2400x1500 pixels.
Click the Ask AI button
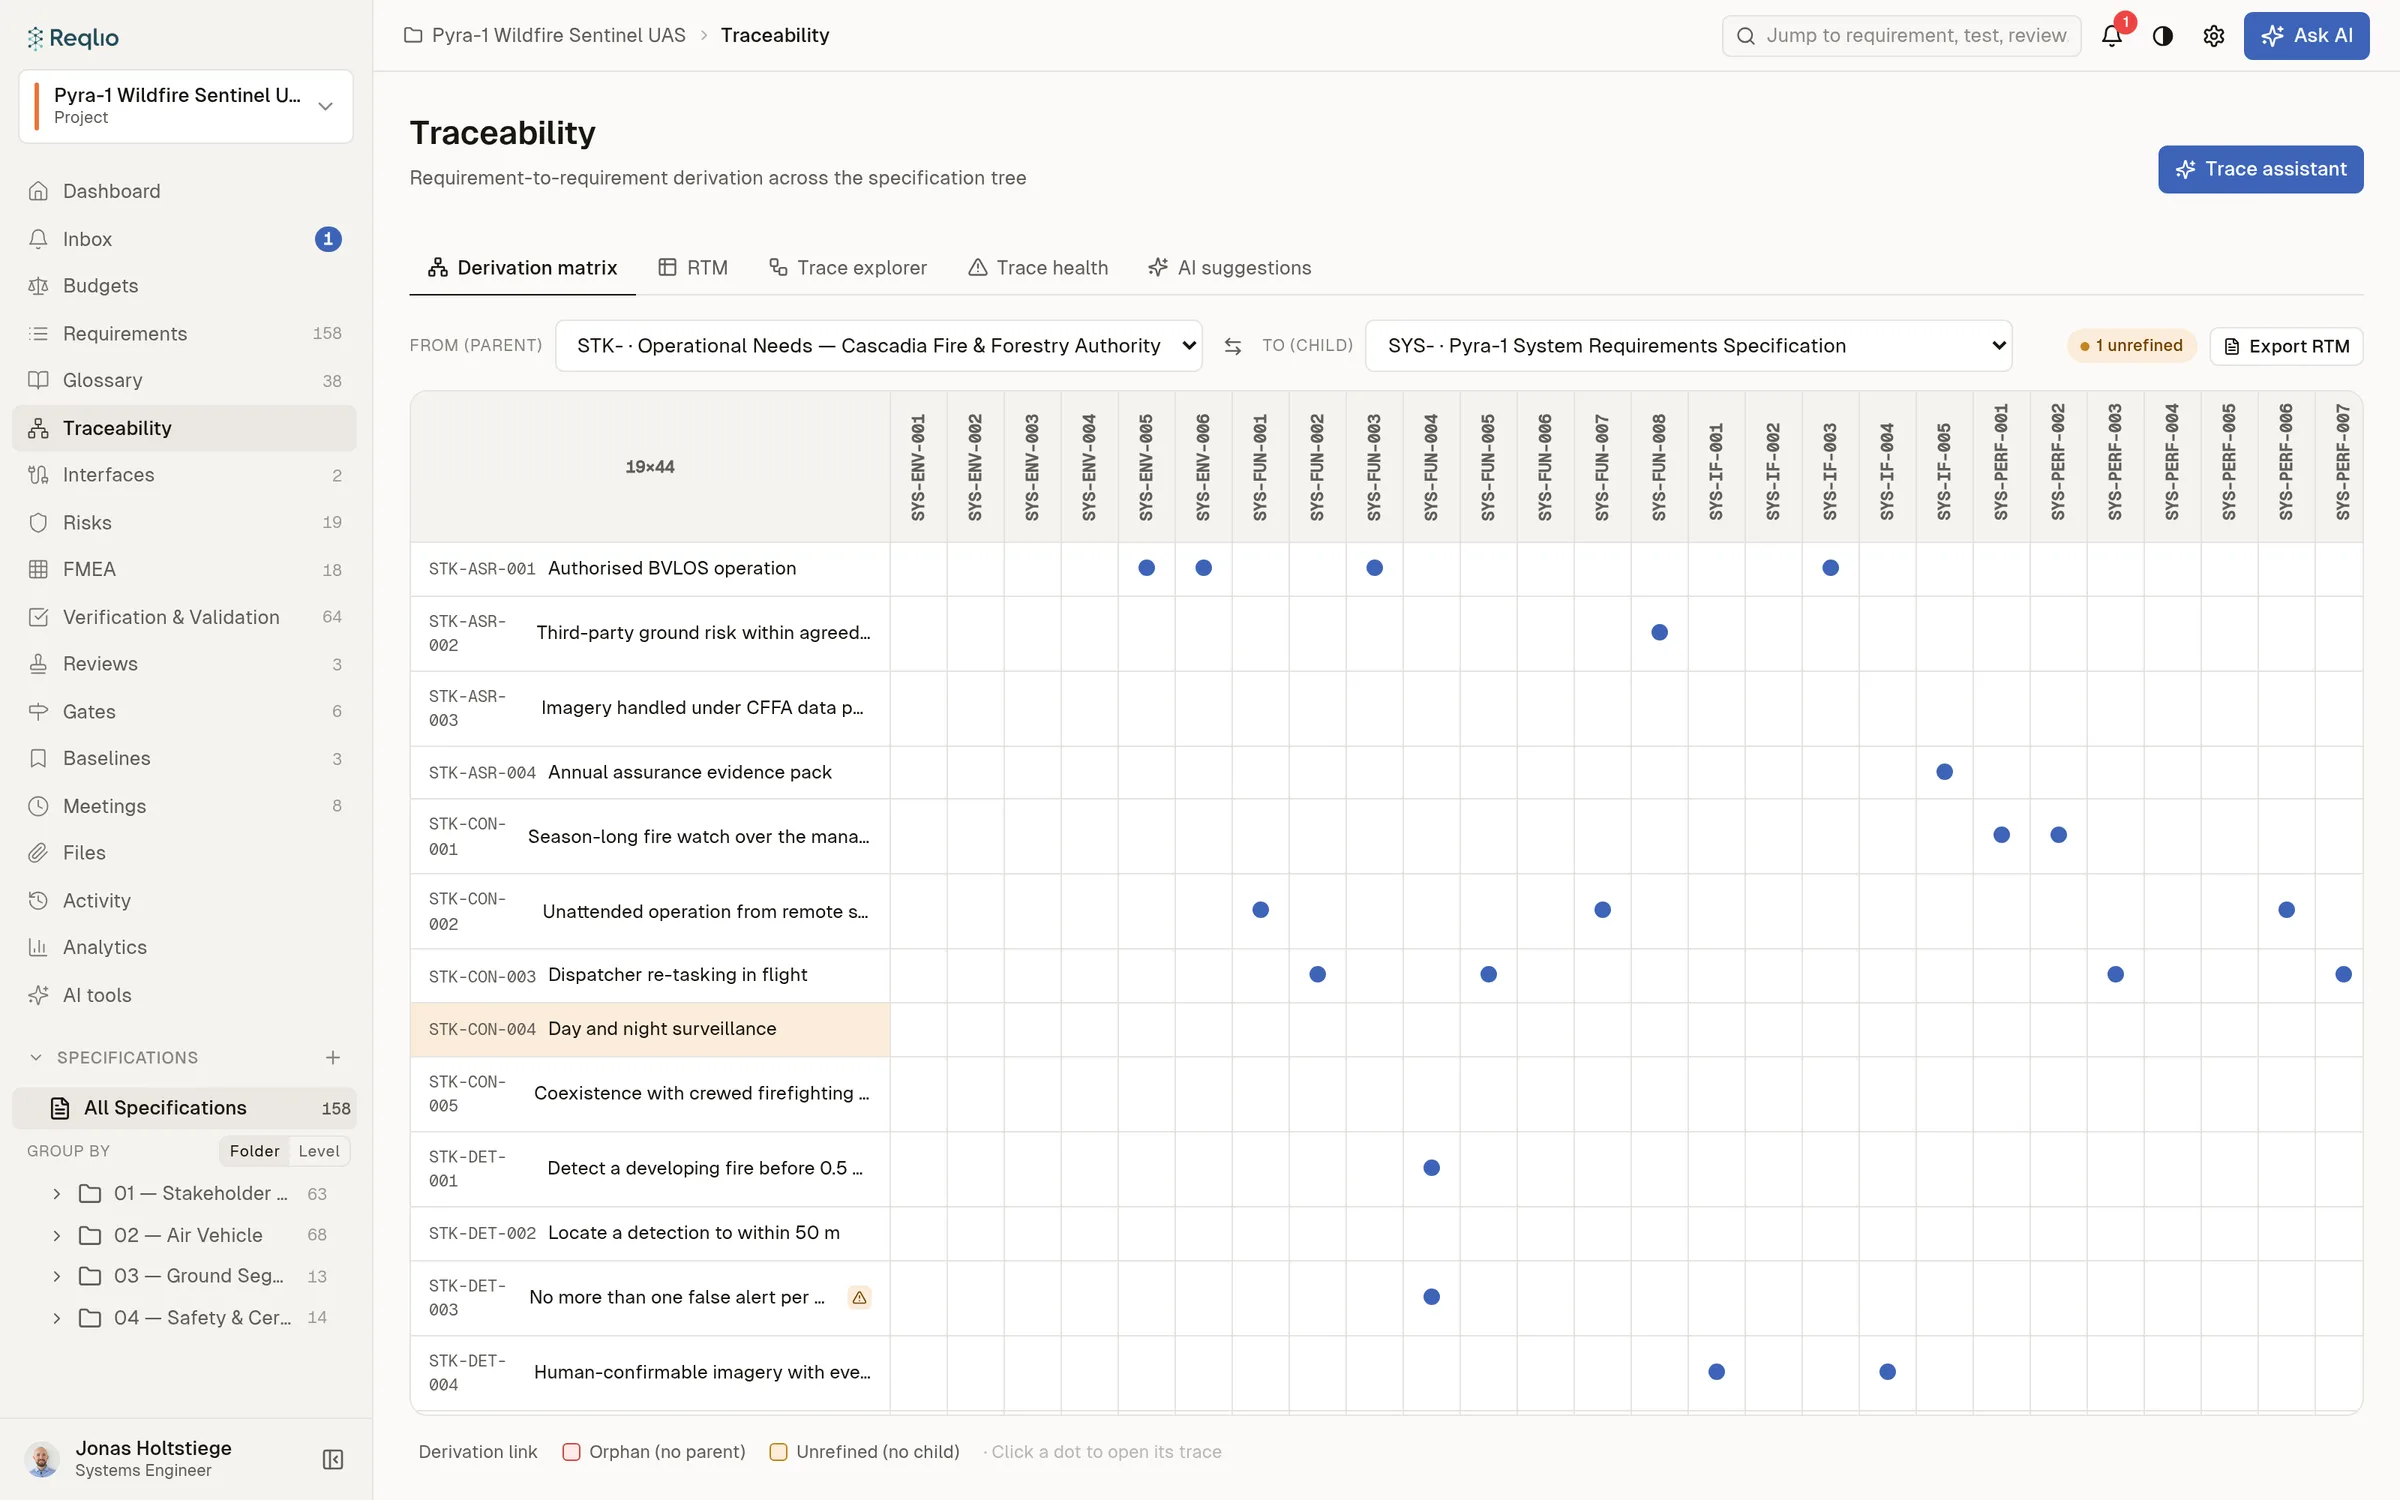(2306, 36)
